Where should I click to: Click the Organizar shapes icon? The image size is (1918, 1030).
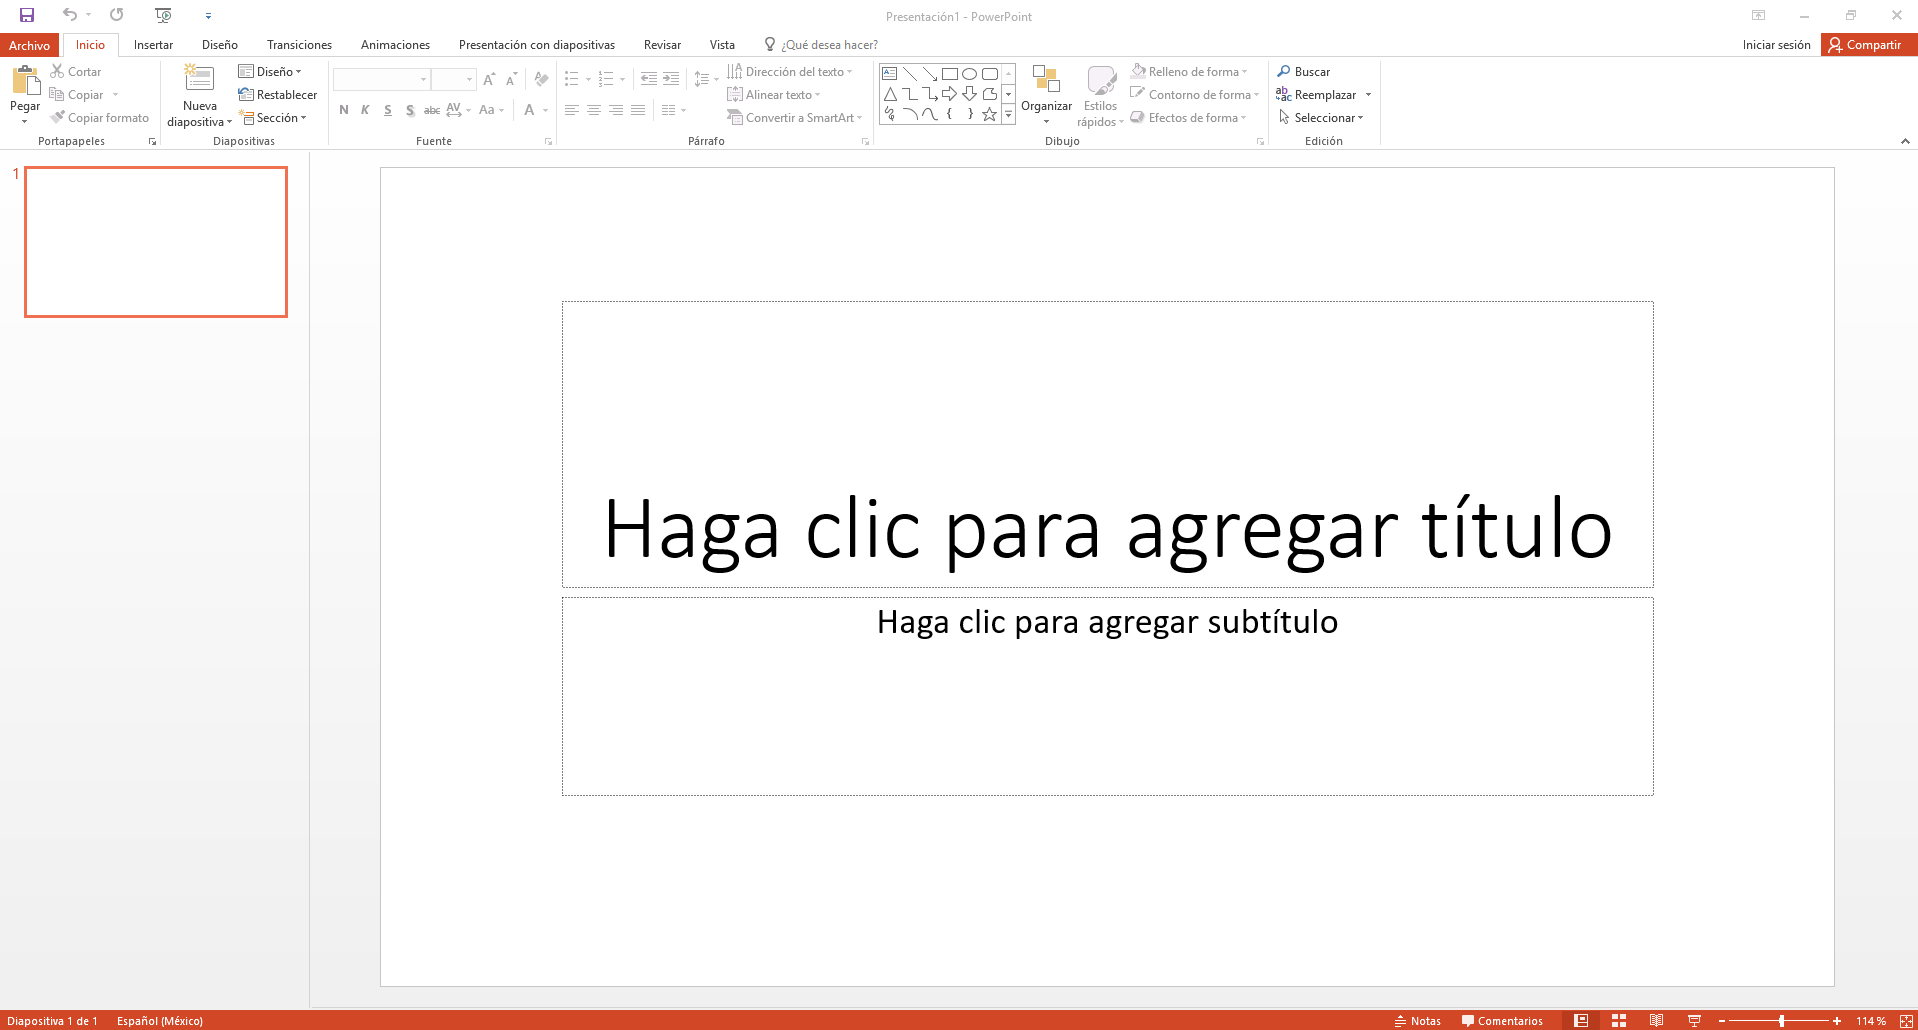[1046, 82]
